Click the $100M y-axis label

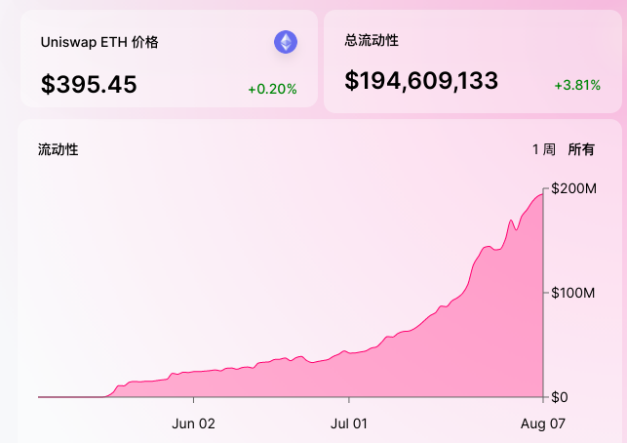[574, 293]
